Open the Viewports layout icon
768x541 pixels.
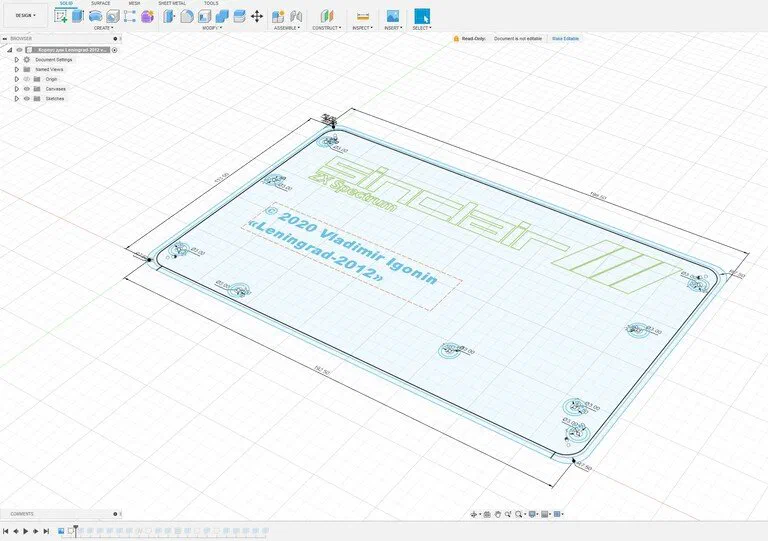pyautogui.click(x=557, y=514)
